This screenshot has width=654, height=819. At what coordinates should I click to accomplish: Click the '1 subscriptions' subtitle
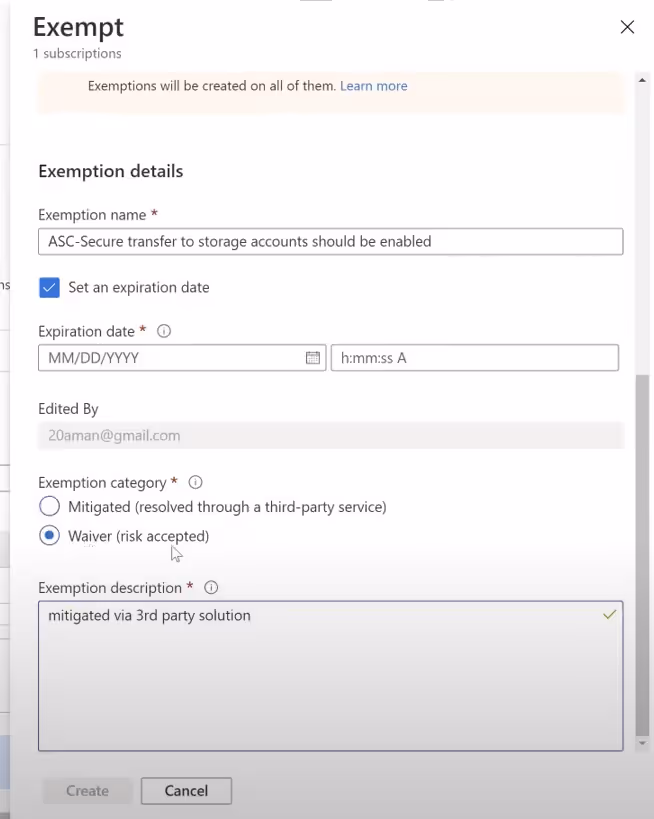[x=77, y=53]
